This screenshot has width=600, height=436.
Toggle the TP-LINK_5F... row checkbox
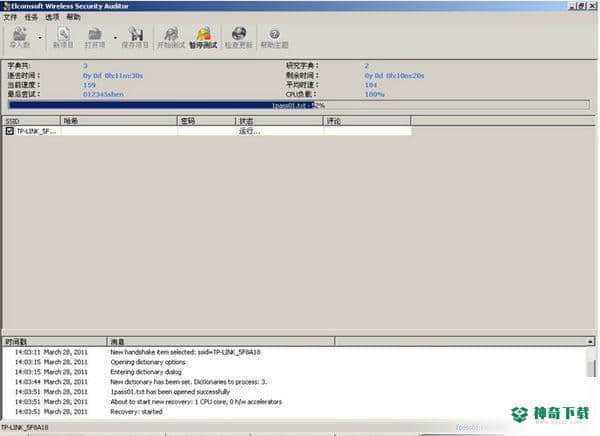[x=10, y=131]
